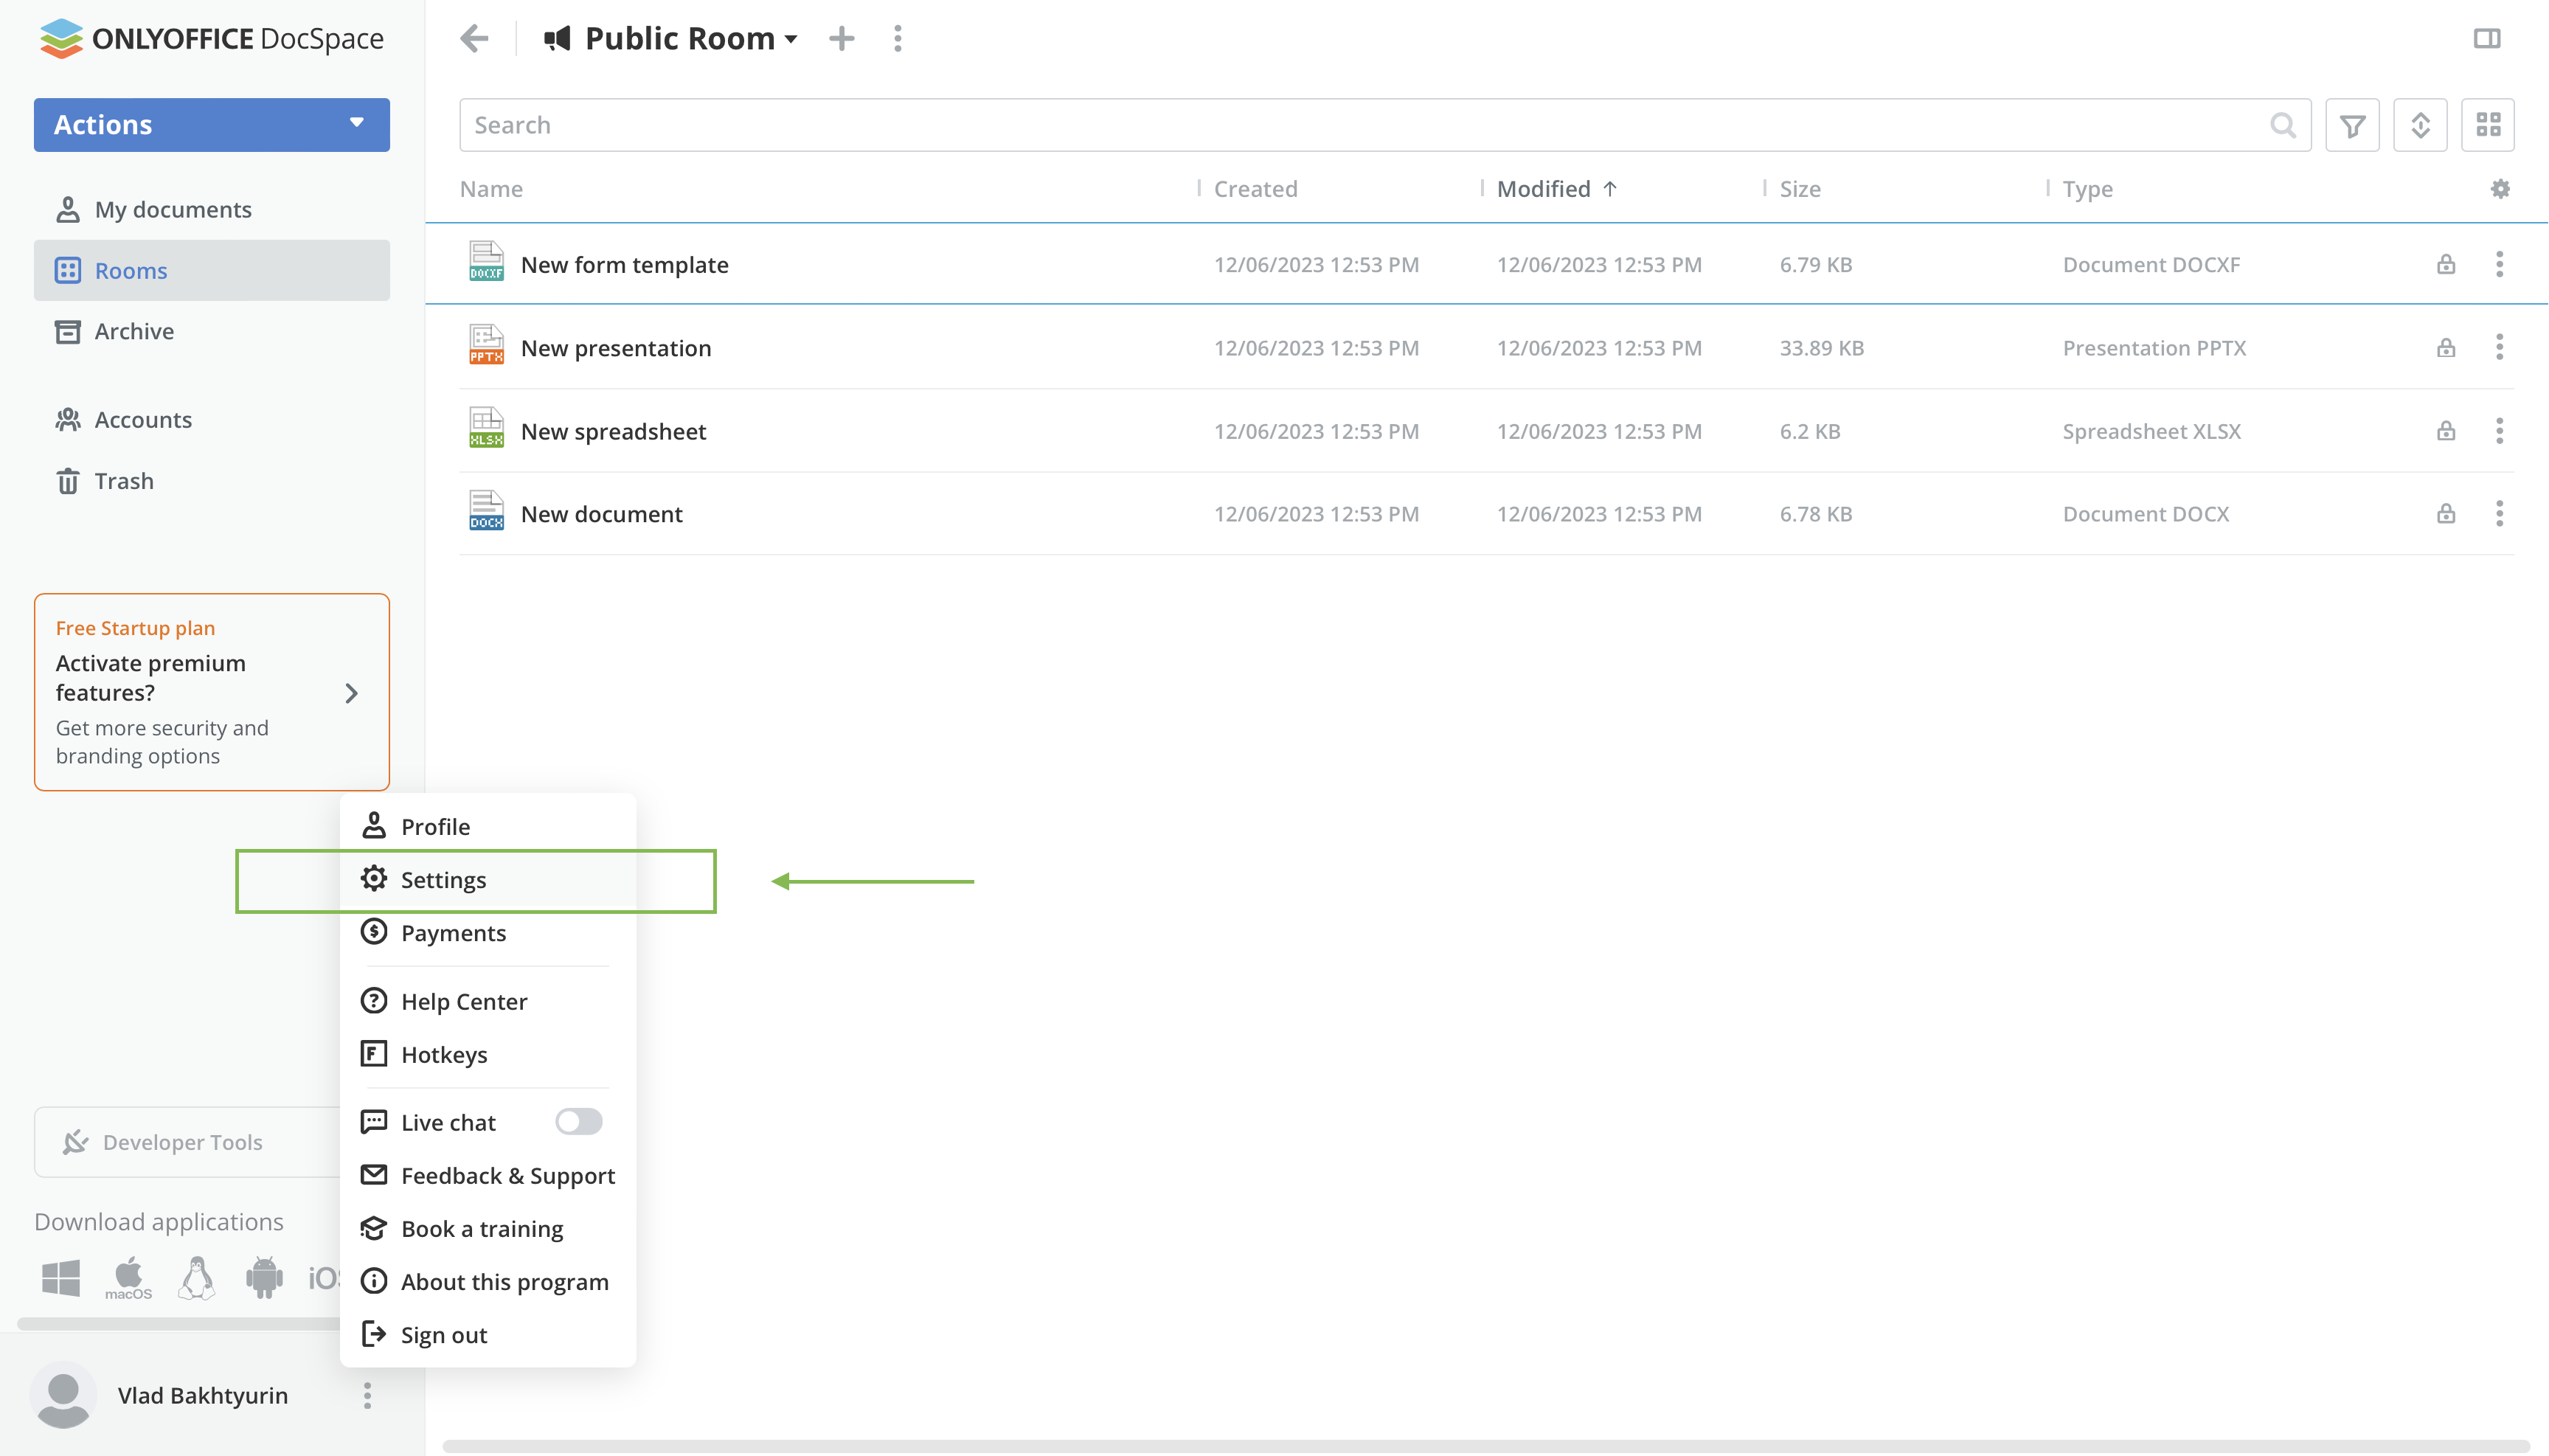2549x1456 pixels.
Task: Choose Sign out from the menu
Action: pos(443,1335)
